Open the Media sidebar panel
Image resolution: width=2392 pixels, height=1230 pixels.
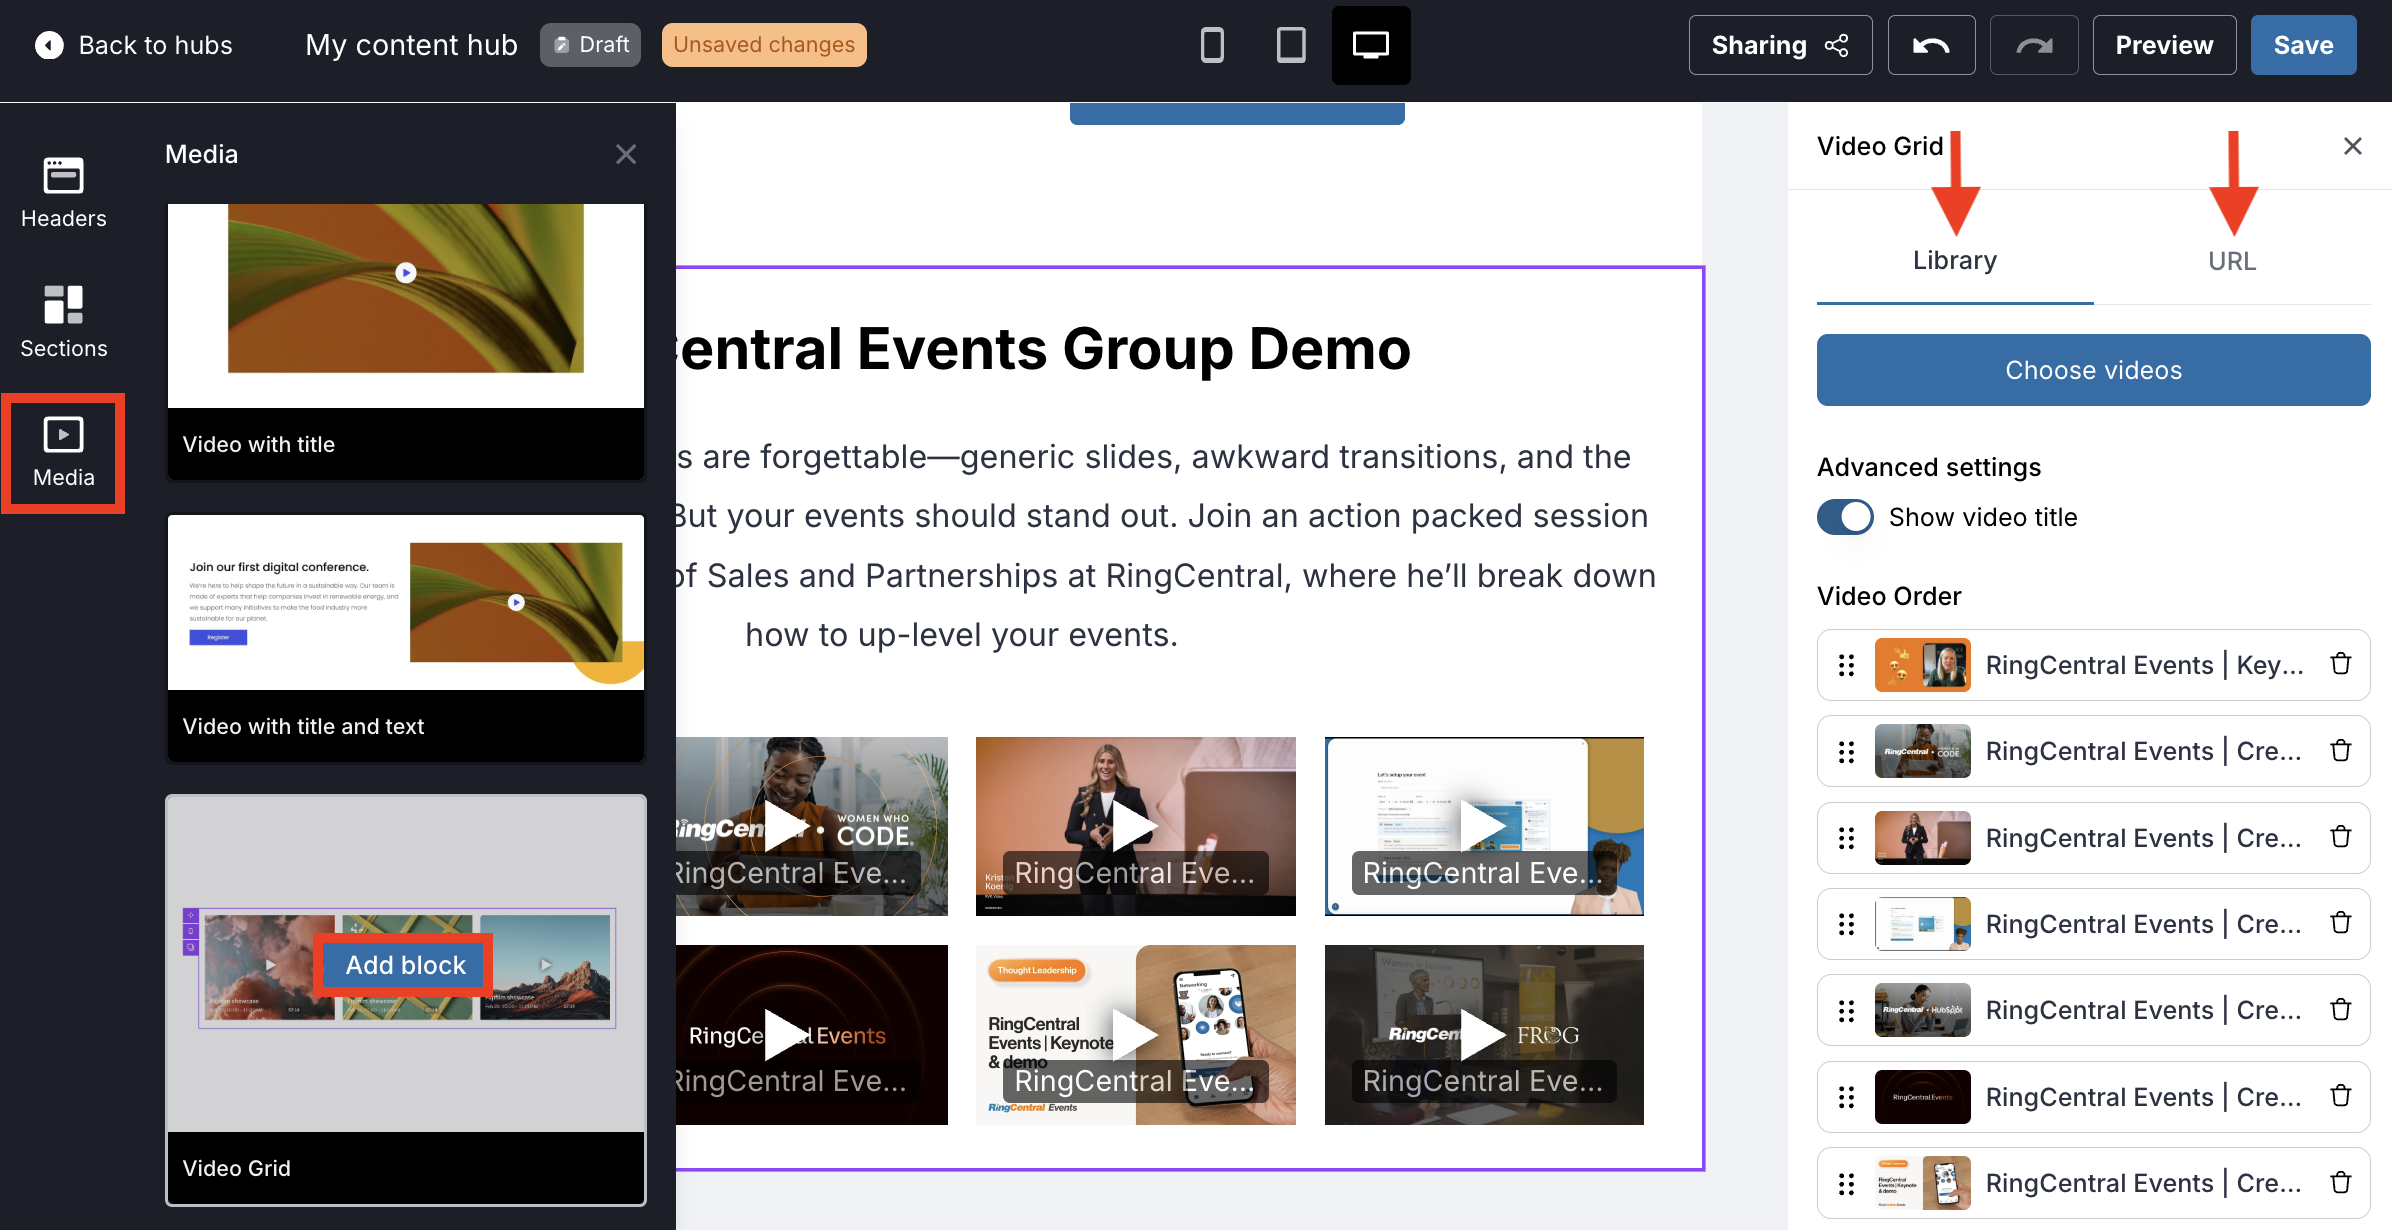[x=63, y=453]
